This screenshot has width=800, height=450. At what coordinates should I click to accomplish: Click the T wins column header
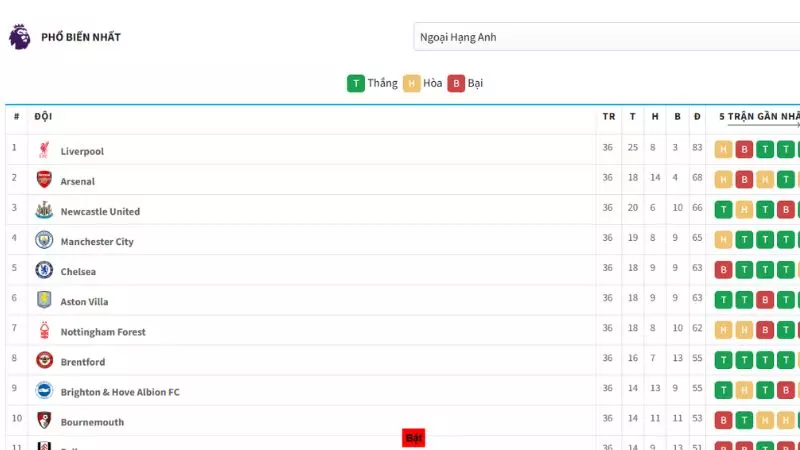click(x=633, y=116)
